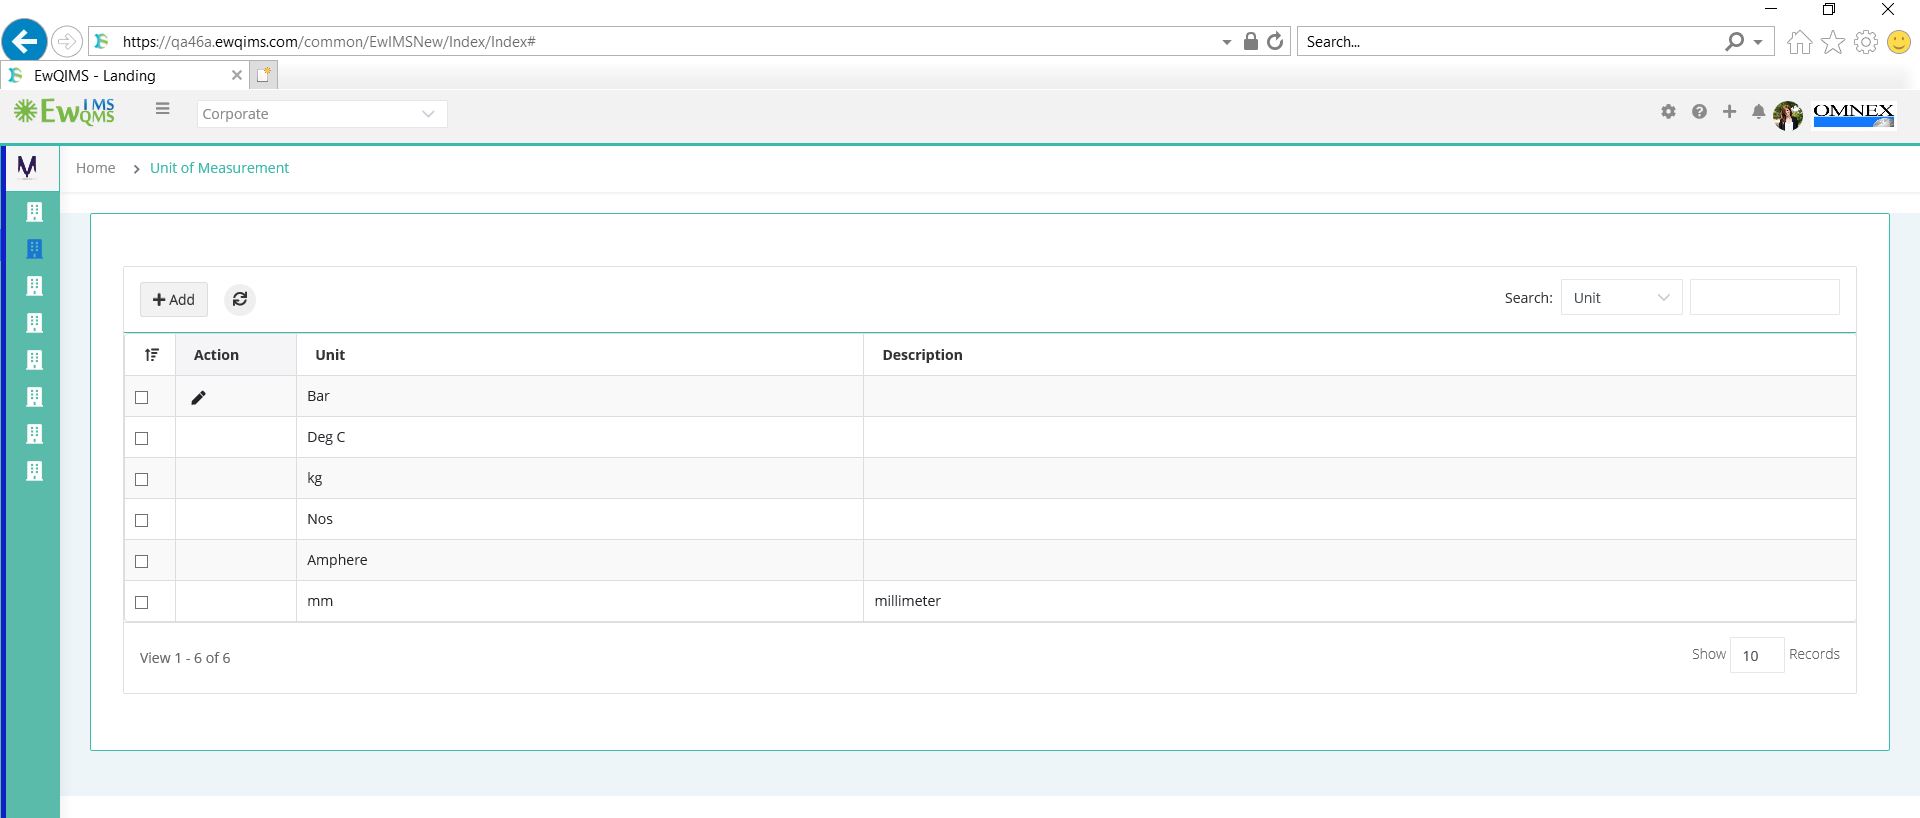
Task: Click the lock security icon in the address bar
Action: click(1250, 41)
